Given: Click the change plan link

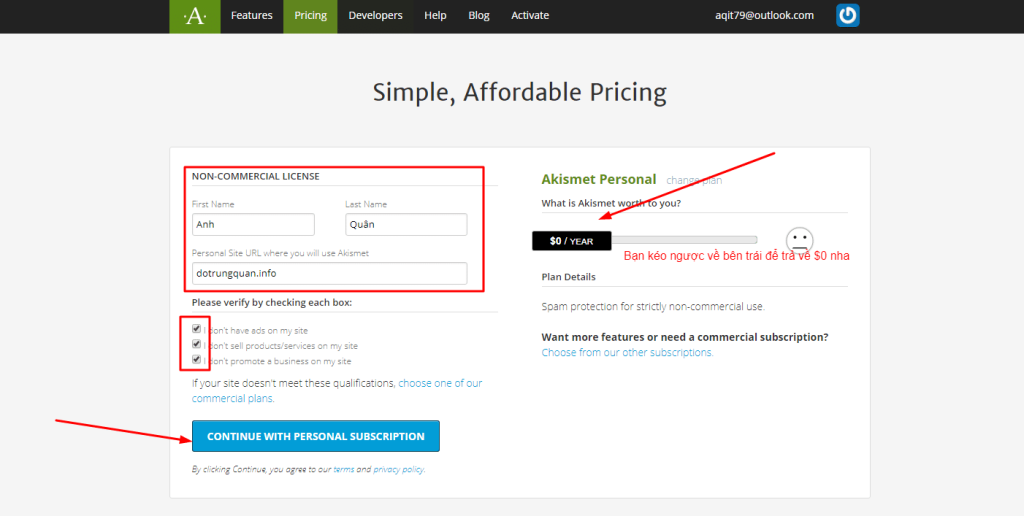Looking at the screenshot, I should coord(694,180).
